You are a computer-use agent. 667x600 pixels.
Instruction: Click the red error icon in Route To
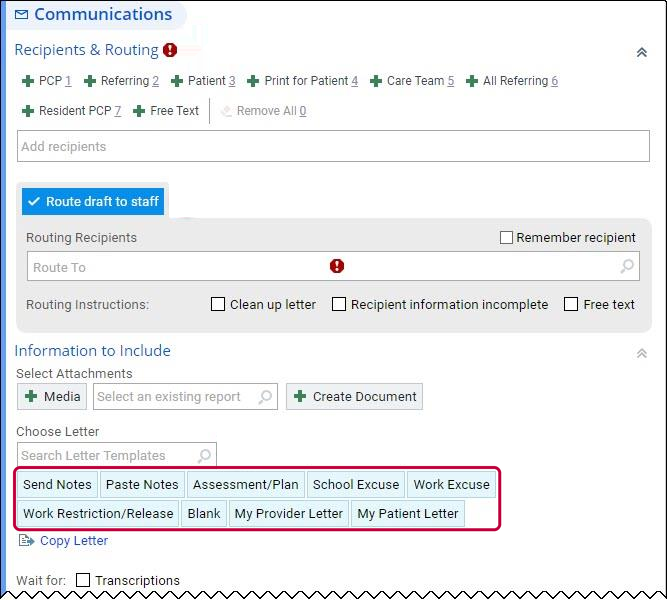click(x=337, y=266)
